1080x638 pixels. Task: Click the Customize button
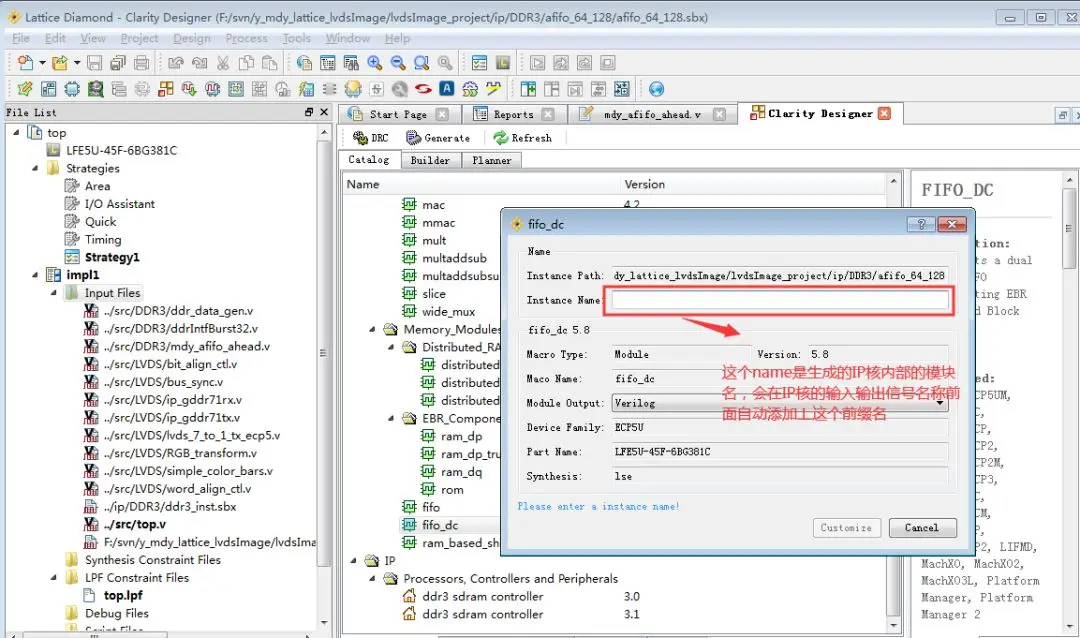(x=846, y=528)
